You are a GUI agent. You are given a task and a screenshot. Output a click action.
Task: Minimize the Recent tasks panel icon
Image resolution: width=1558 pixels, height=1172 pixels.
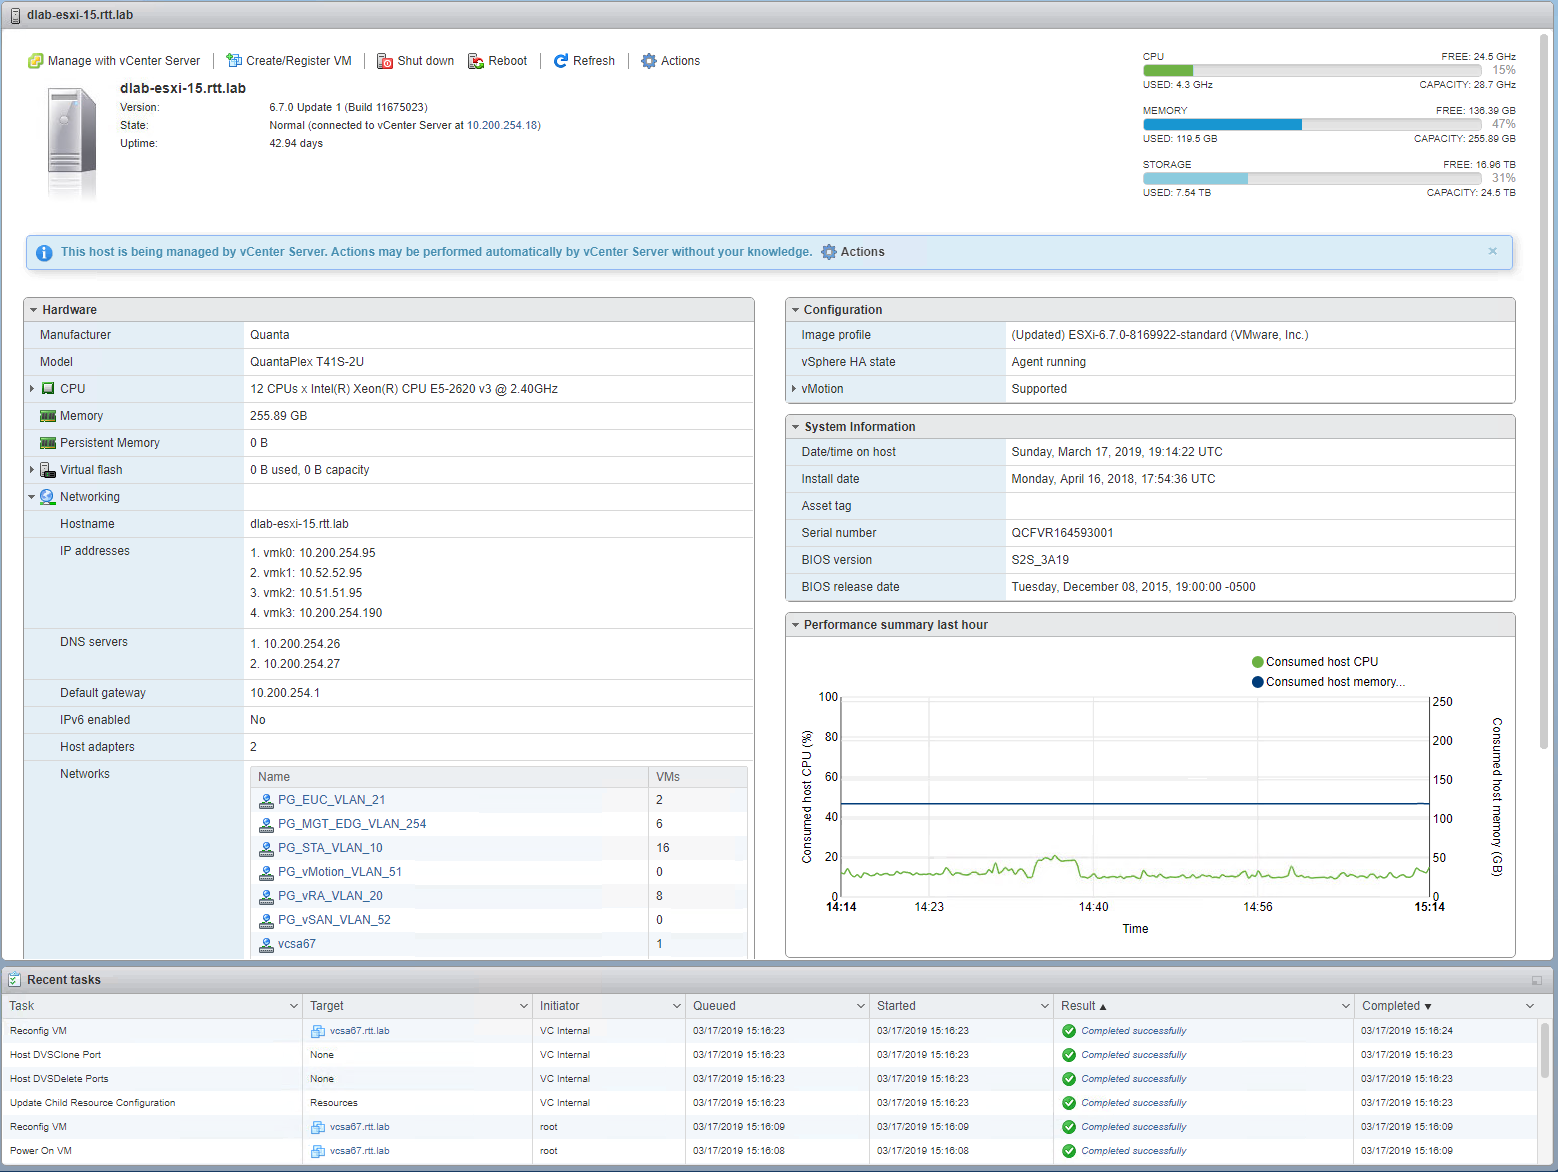pyautogui.click(x=1537, y=980)
